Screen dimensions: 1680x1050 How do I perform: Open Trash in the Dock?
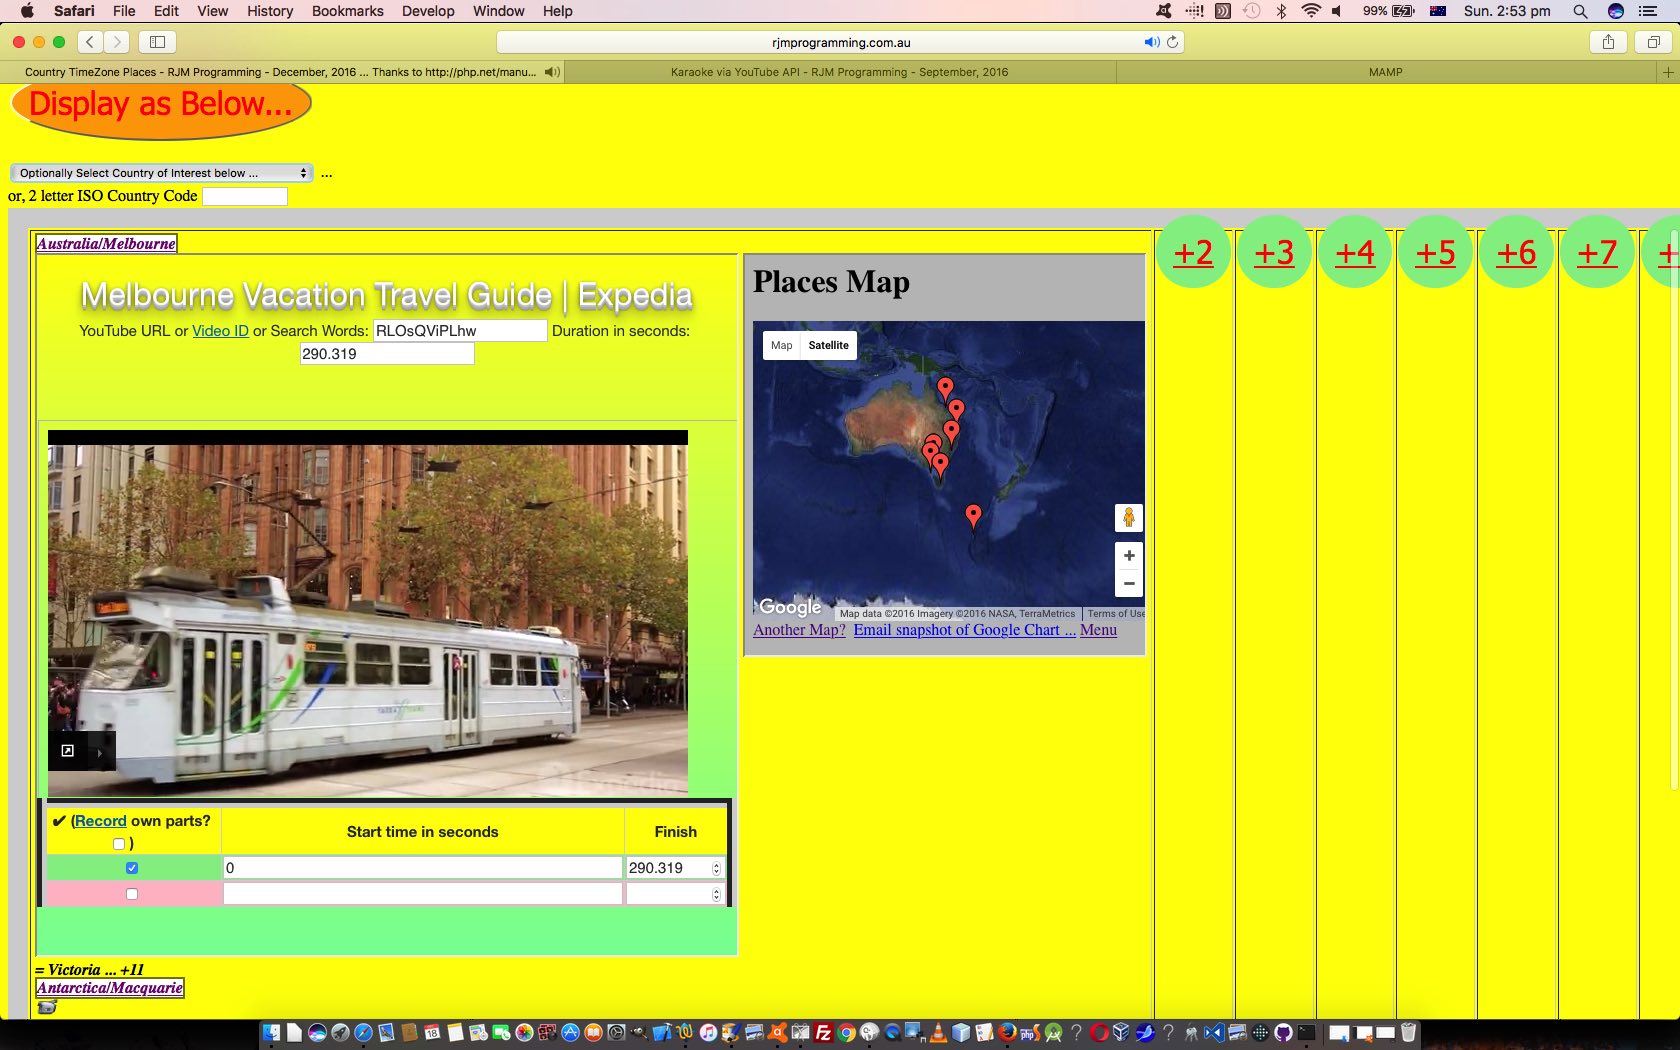(x=1408, y=1033)
